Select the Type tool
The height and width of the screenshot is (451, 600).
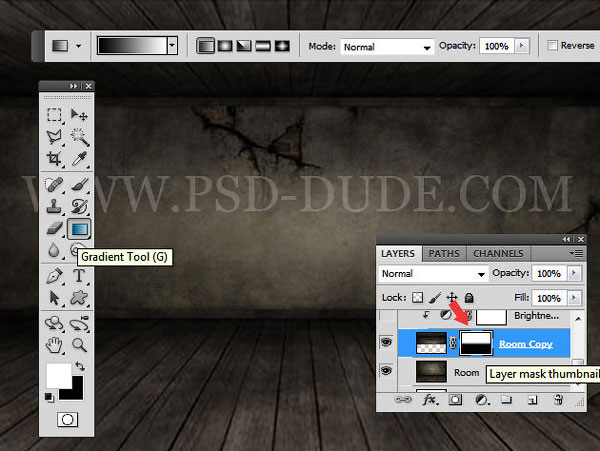pos(79,275)
